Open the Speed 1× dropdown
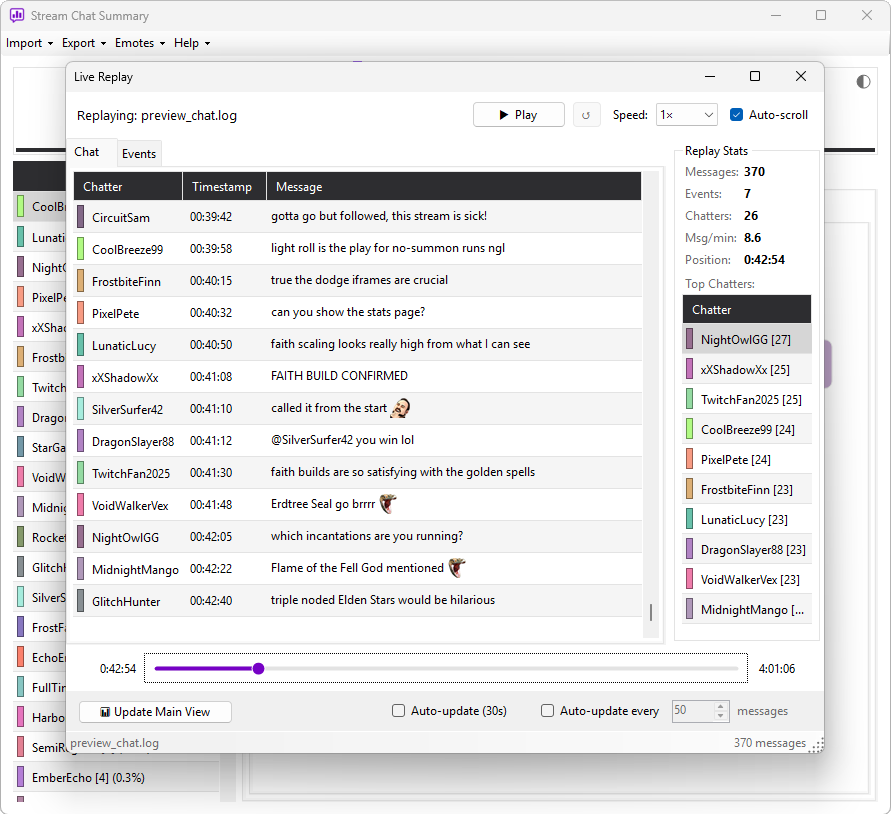This screenshot has width=891, height=814. [x=686, y=115]
